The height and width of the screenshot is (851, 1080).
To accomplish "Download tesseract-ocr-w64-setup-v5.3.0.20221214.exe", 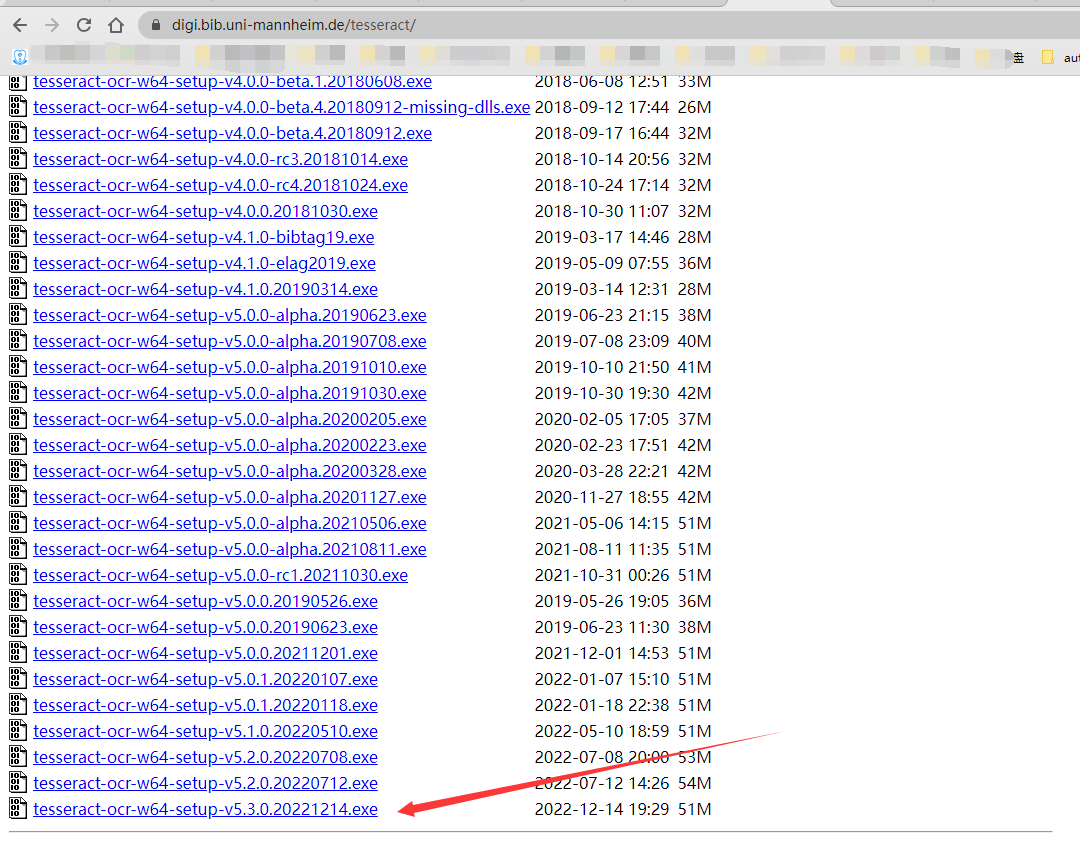I will coord(205,809).
